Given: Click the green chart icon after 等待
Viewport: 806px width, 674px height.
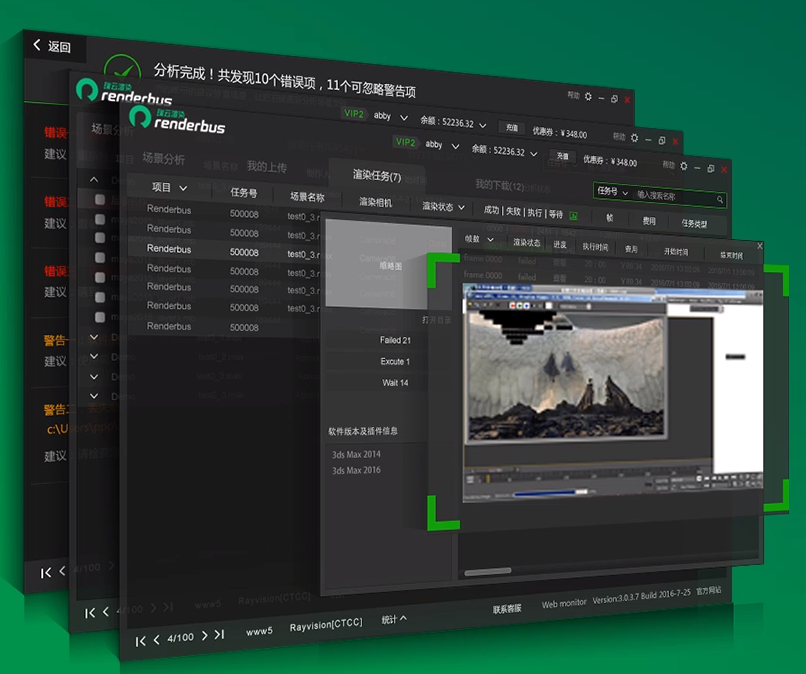Looking at the screenshot, I should pos(573,215).
